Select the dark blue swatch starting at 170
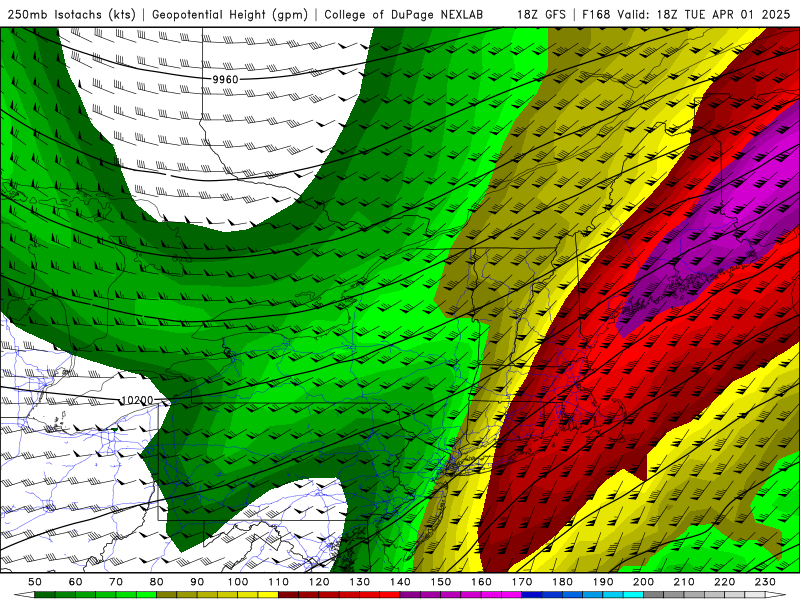The height and width of the screenshot is (600, 800). coord(532,595)
